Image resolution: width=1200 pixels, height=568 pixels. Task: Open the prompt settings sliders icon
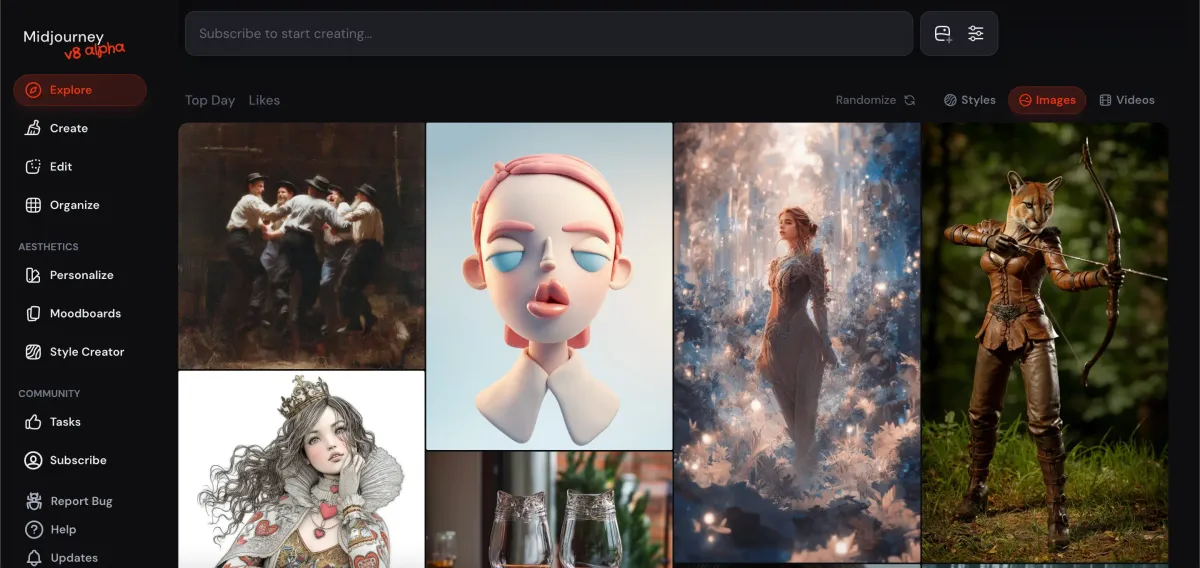point(976,34)
